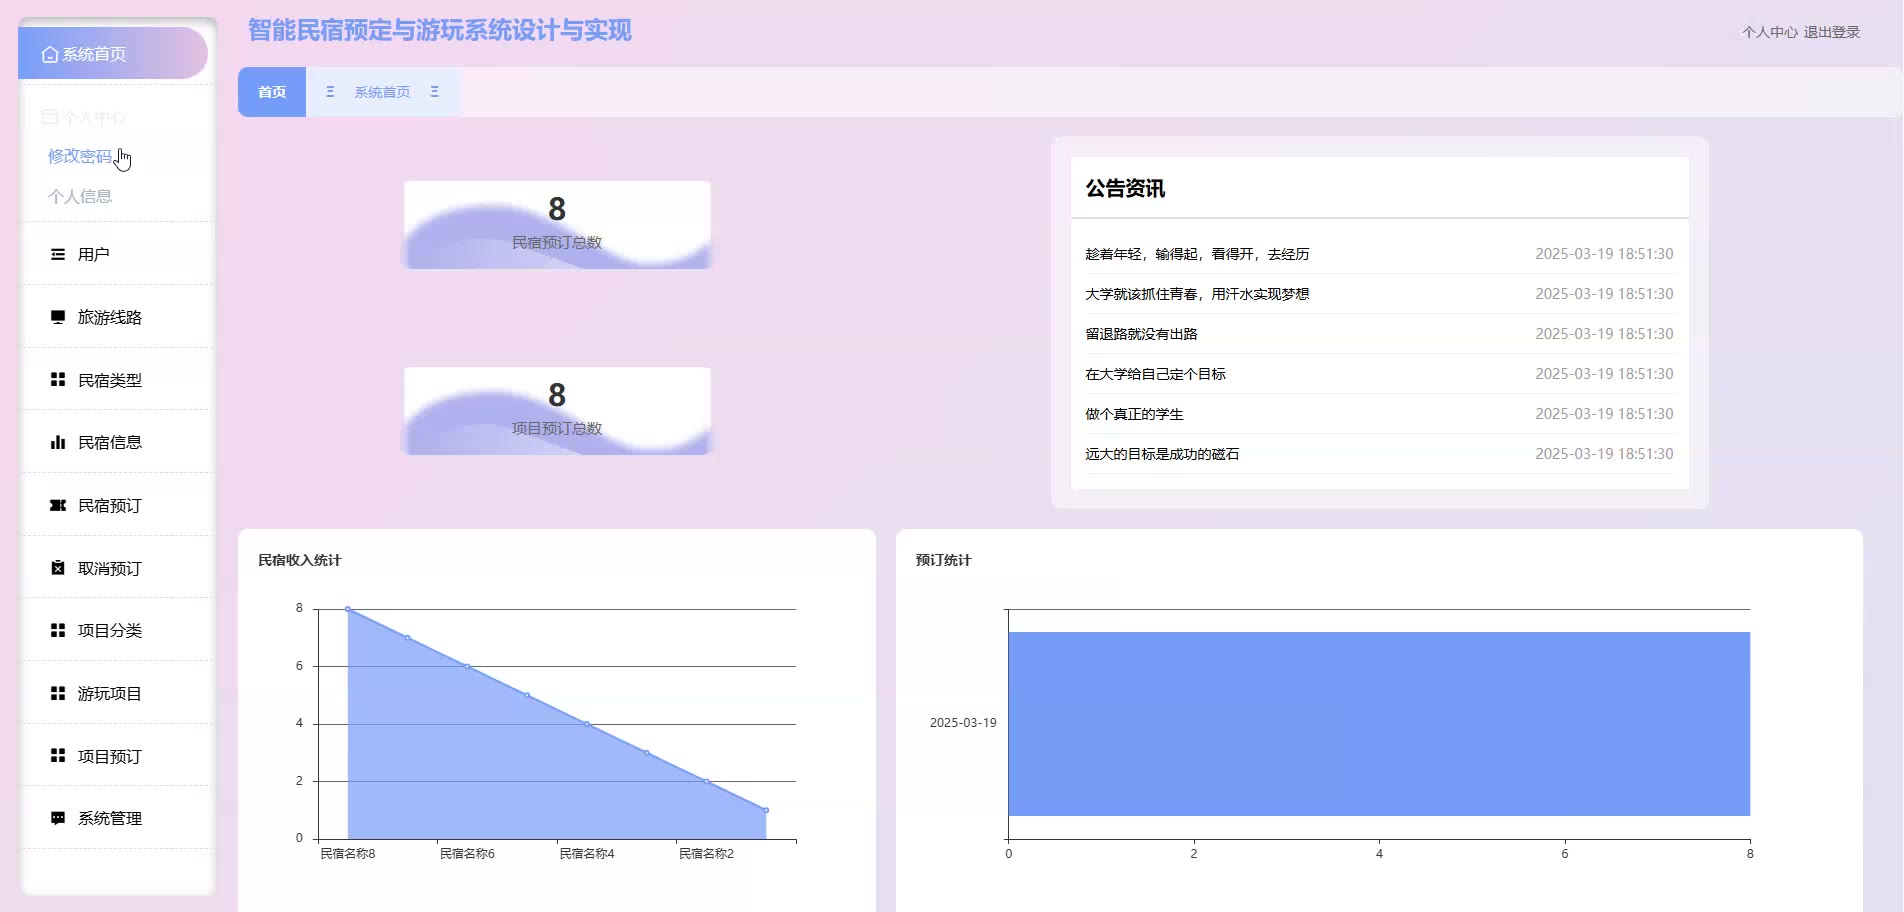
Task: Click the 项目预订 grid icon
Action: pos(58,756)
